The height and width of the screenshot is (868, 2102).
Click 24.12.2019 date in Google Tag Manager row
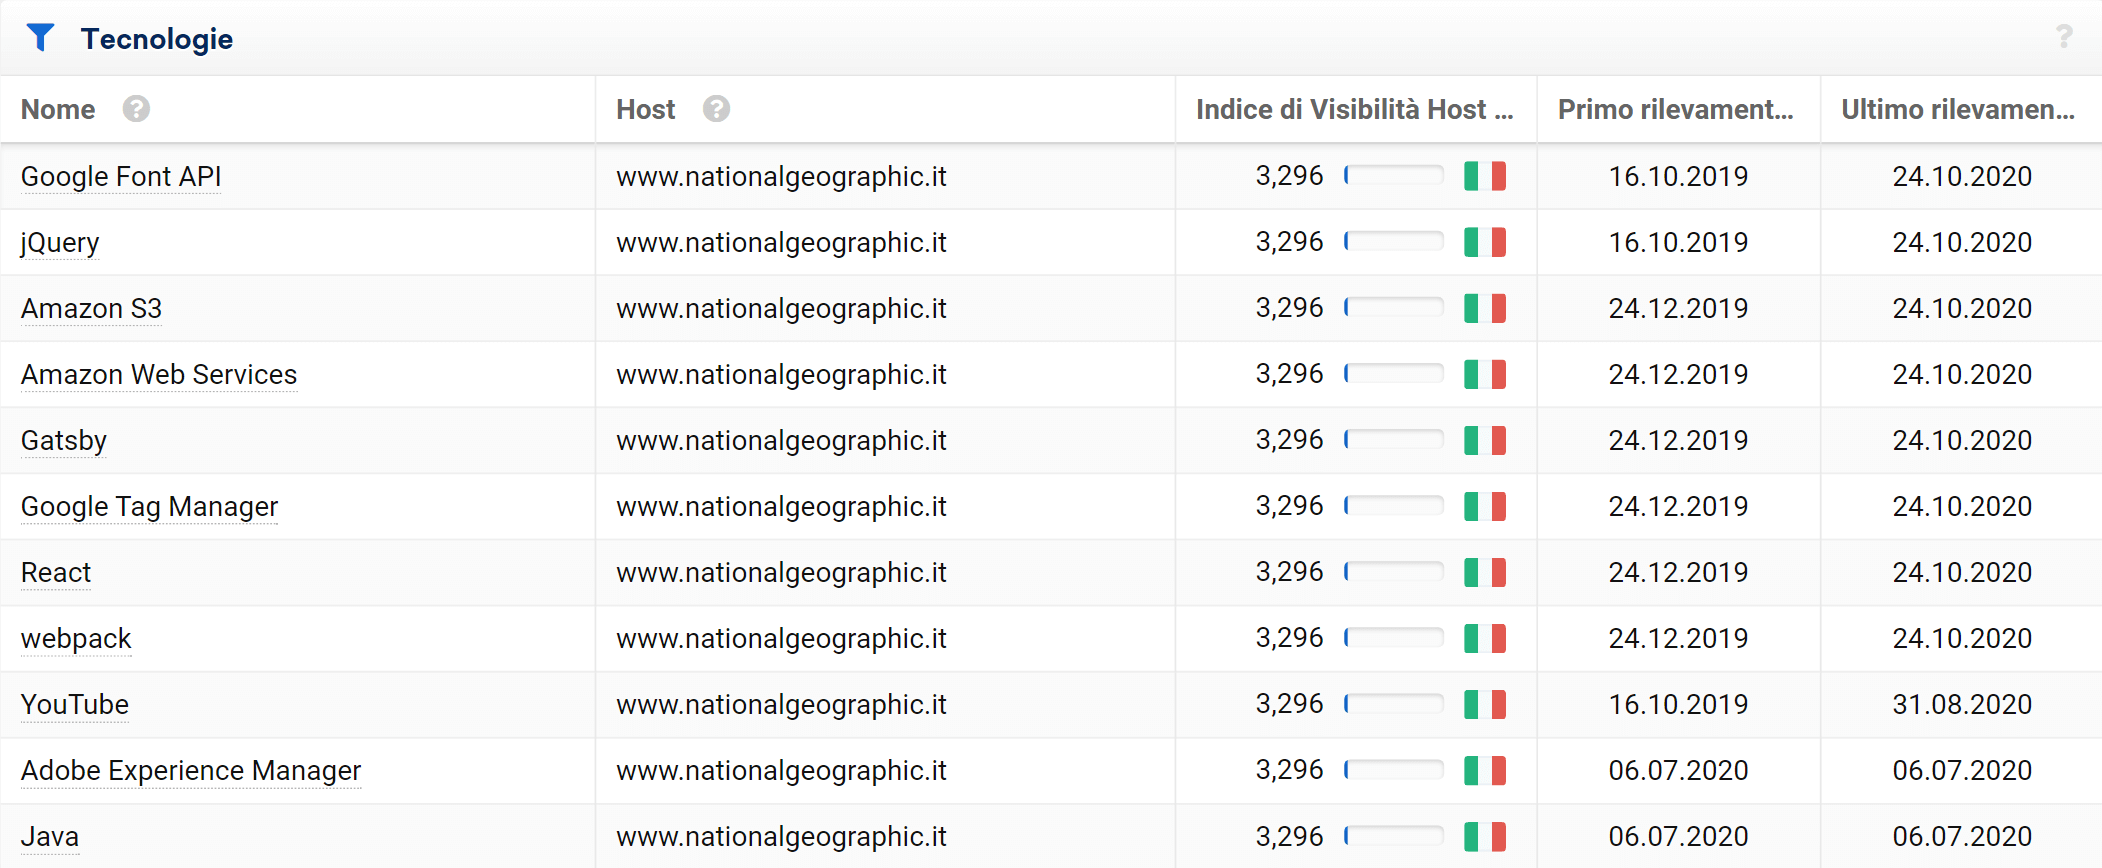1678,506
